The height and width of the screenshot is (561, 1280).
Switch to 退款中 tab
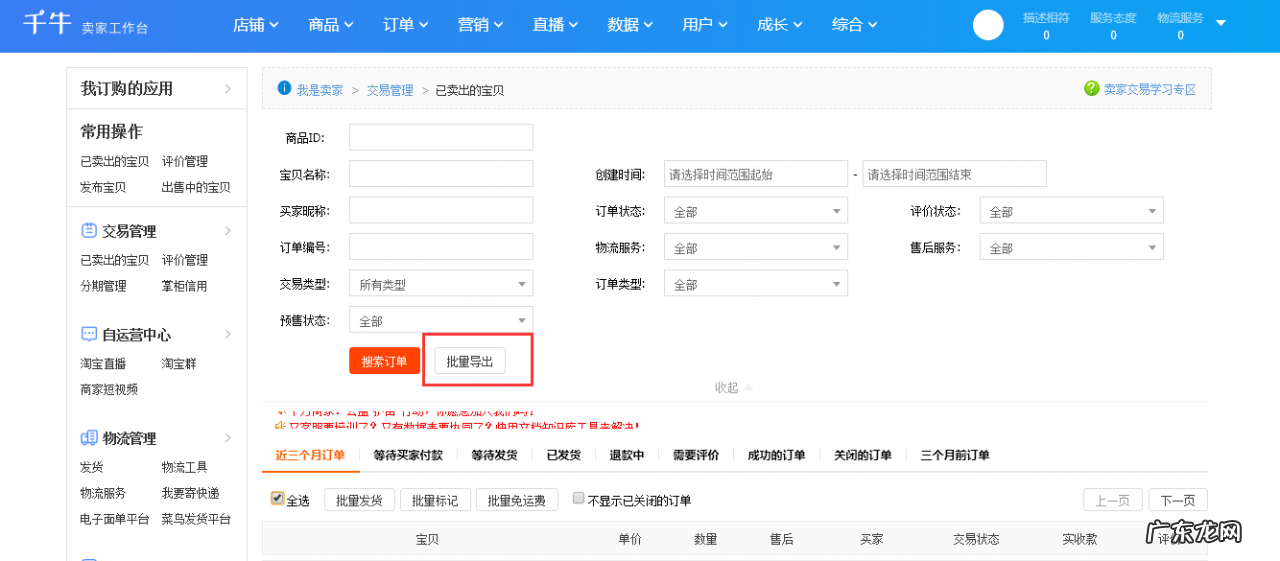click(x=627, y=455)
